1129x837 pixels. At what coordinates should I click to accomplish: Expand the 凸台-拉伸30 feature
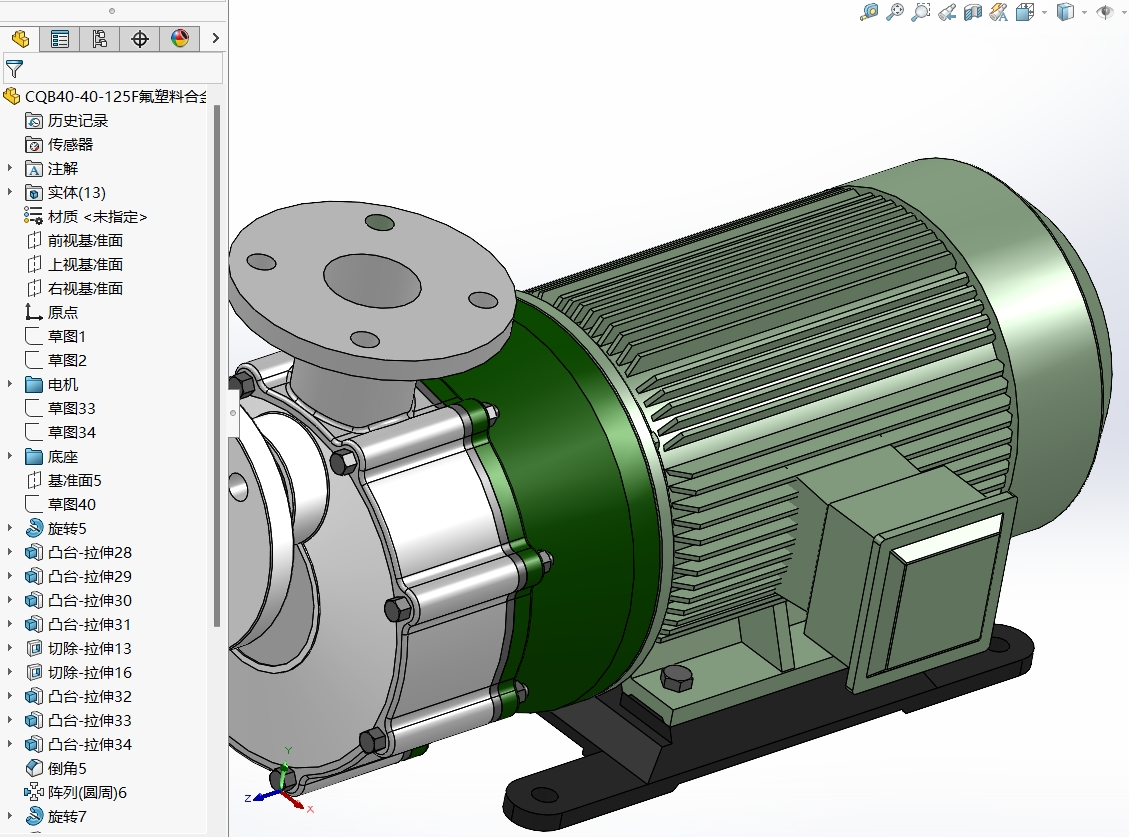[9, 601]
